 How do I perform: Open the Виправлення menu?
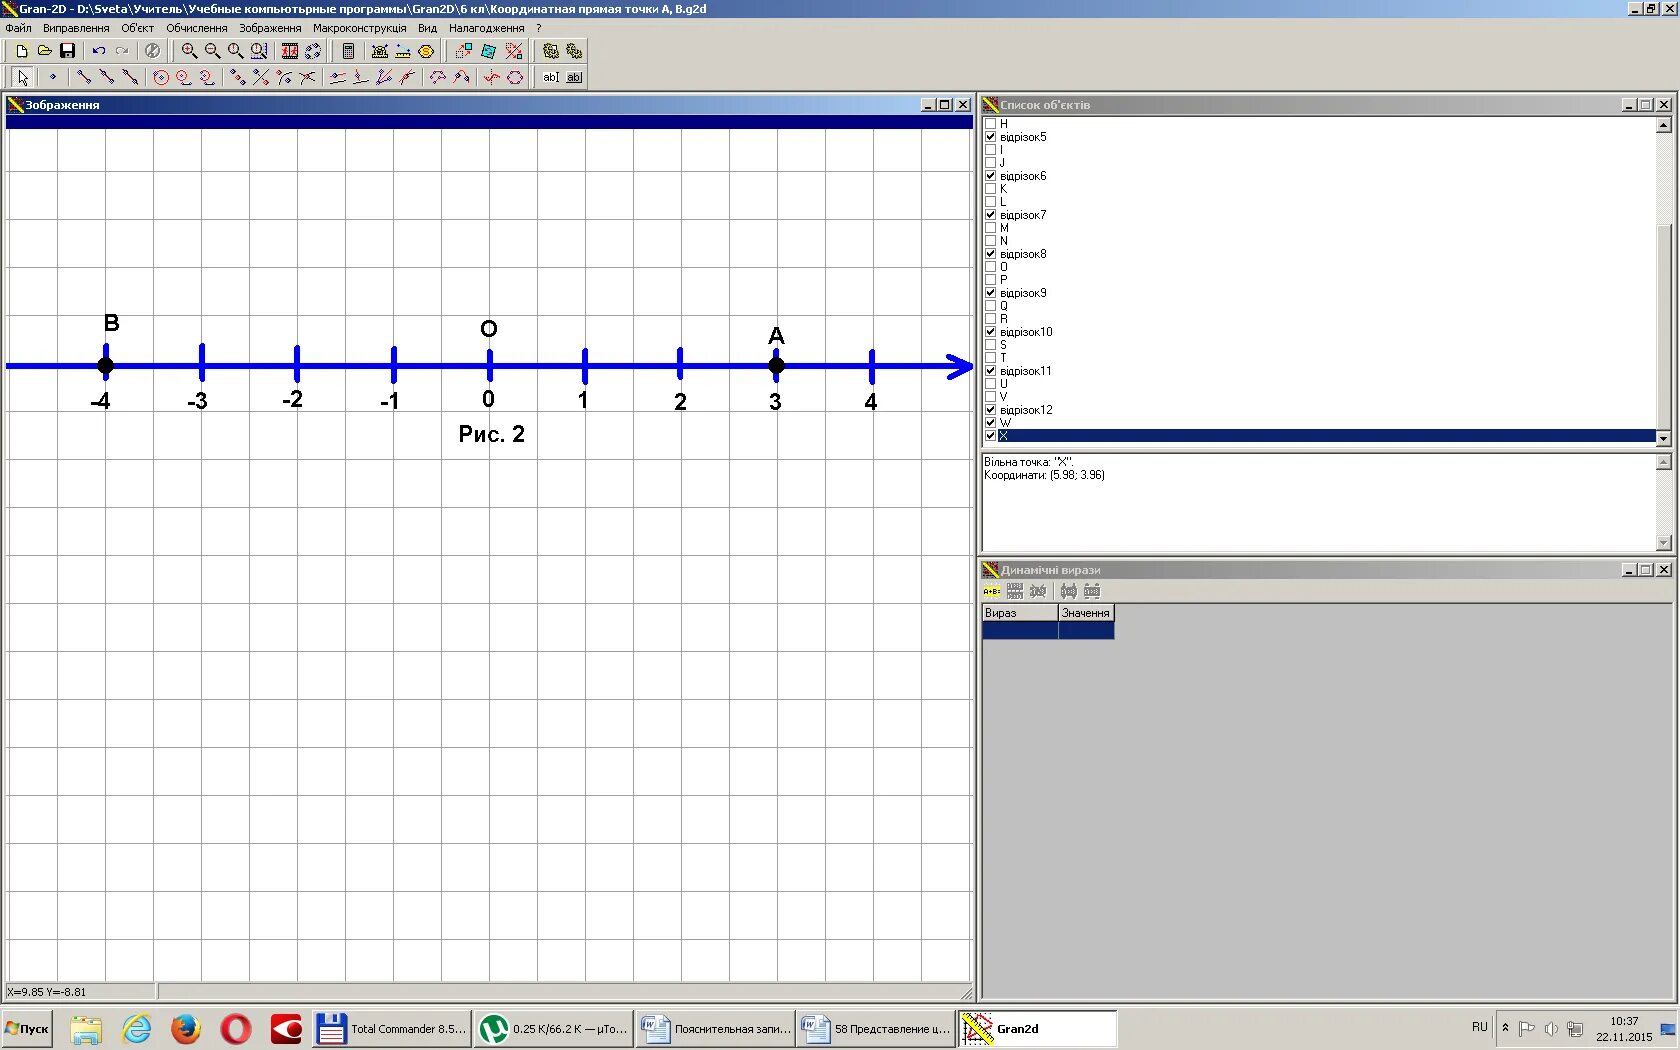76,28
